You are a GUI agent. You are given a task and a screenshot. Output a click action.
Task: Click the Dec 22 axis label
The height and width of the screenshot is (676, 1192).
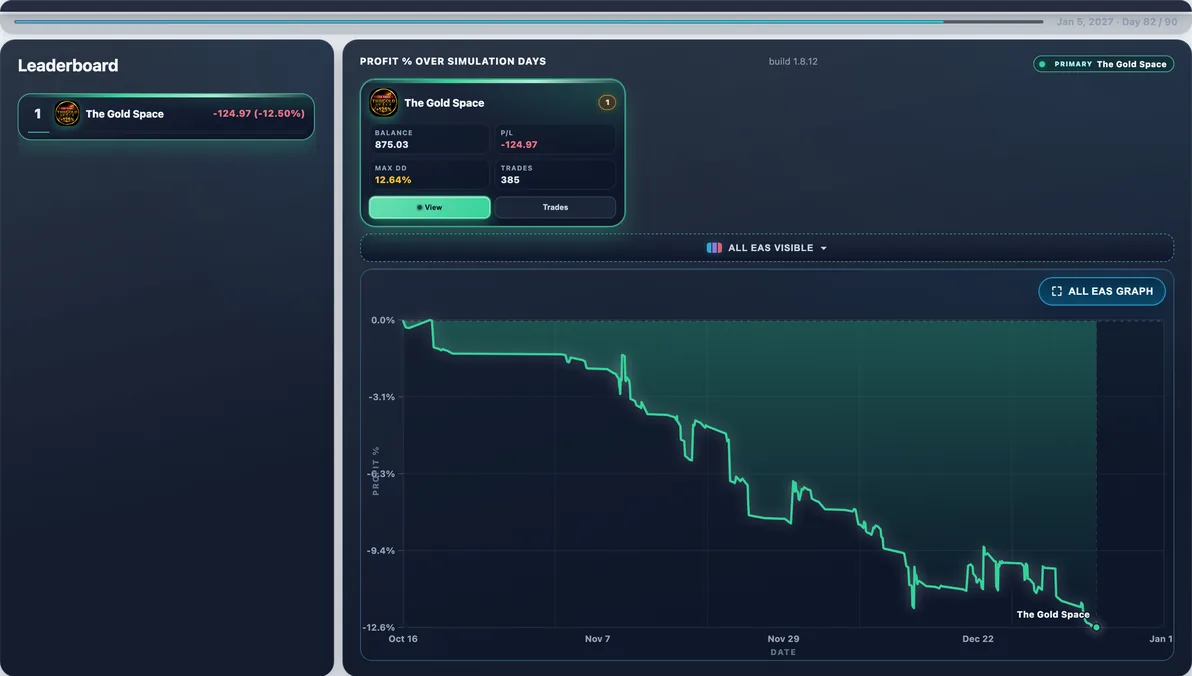[978, 639]
